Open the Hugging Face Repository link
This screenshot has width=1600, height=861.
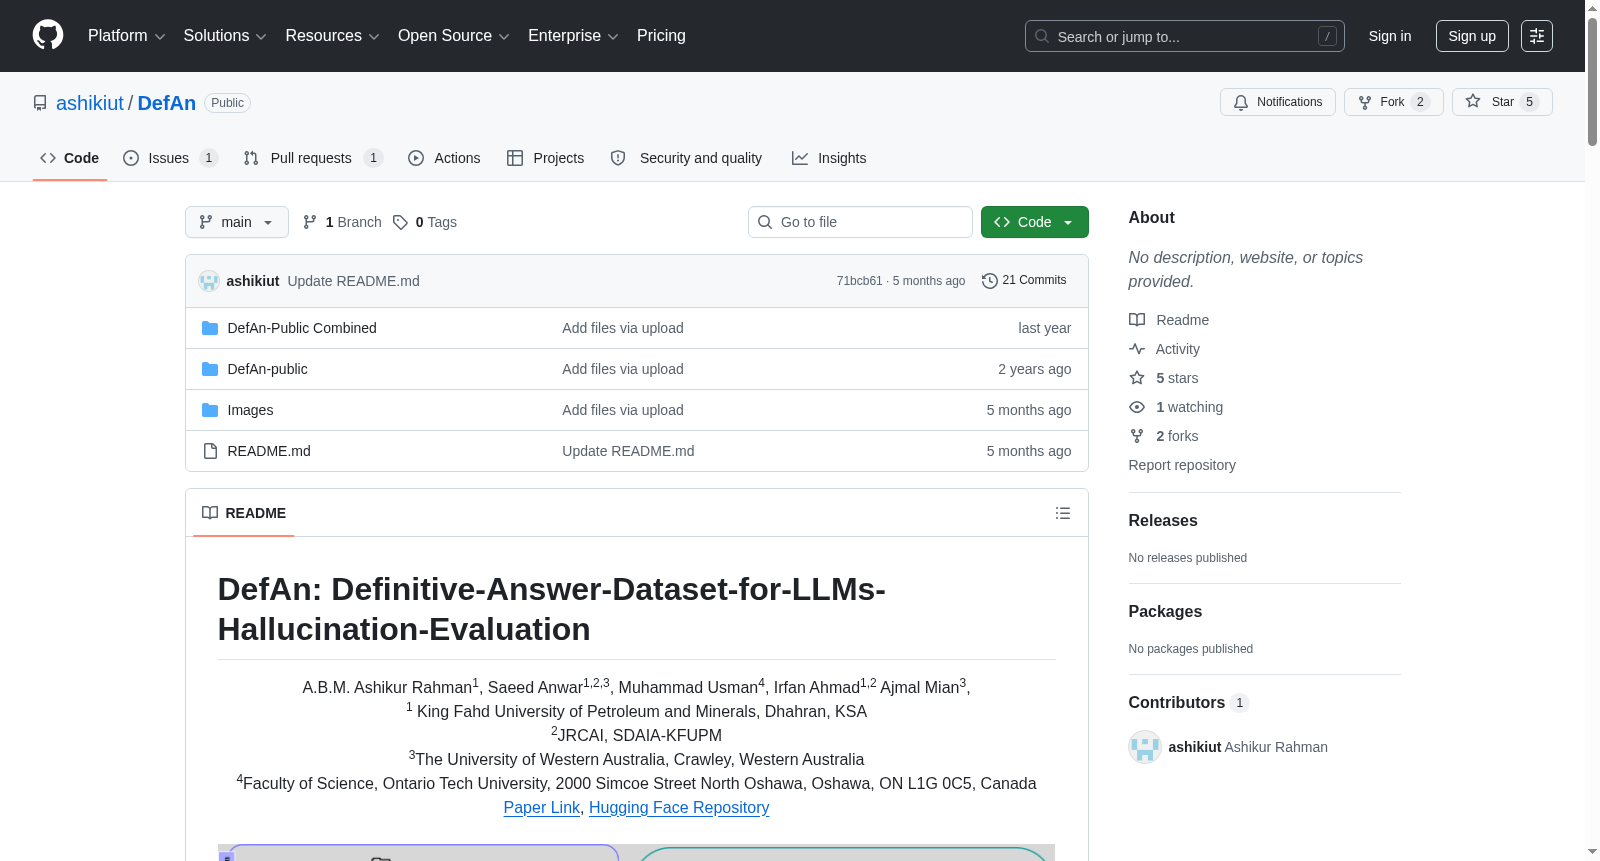[x=679, y=807]
